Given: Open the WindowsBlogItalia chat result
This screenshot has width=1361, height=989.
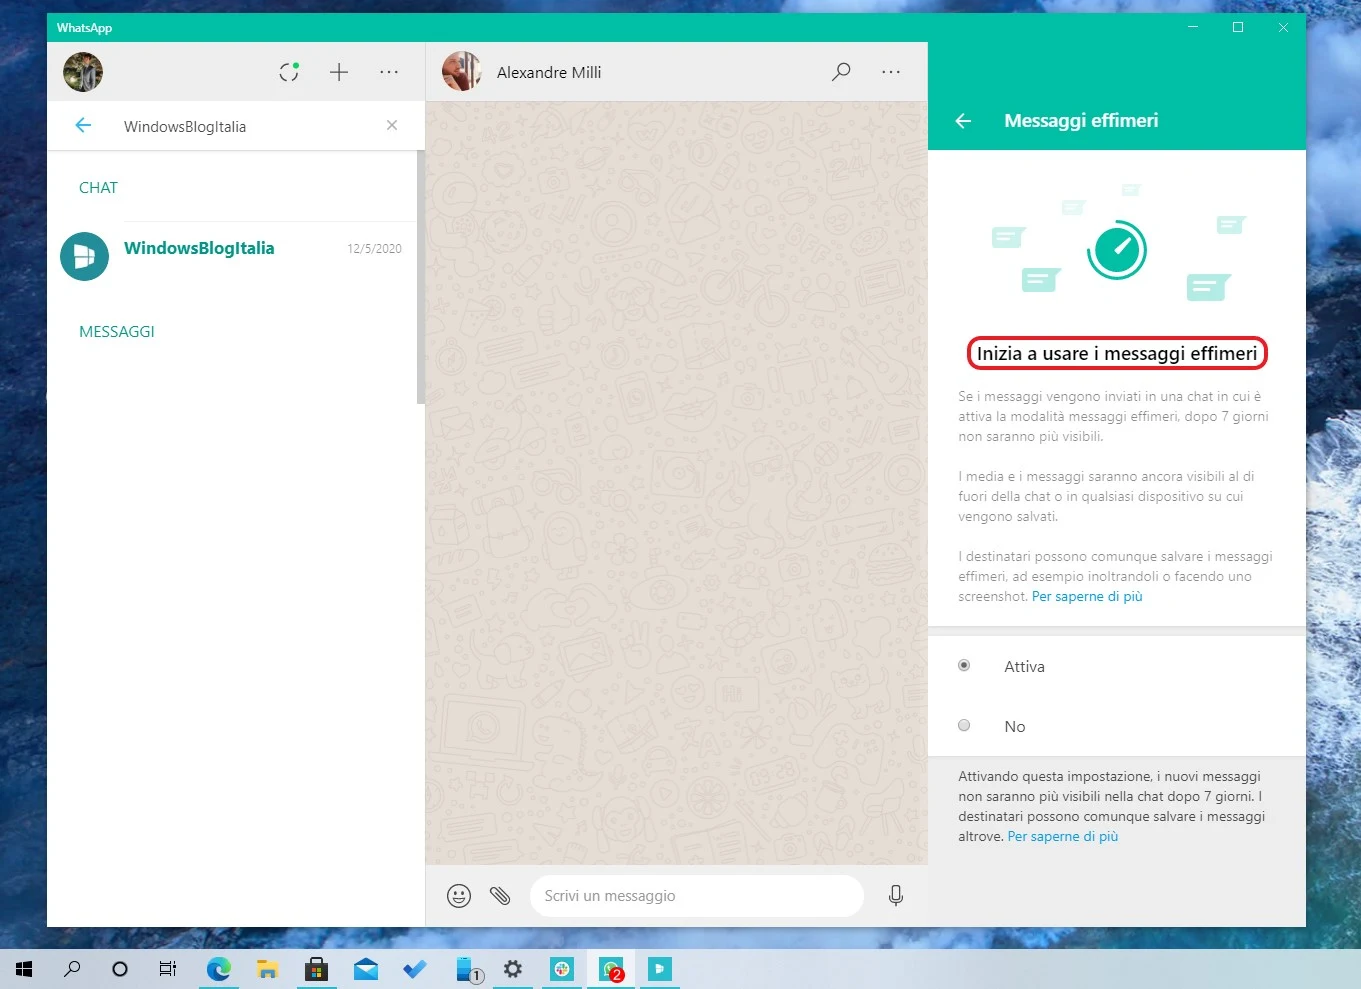Looking at the screenshot, I should (x=198, y=248).
